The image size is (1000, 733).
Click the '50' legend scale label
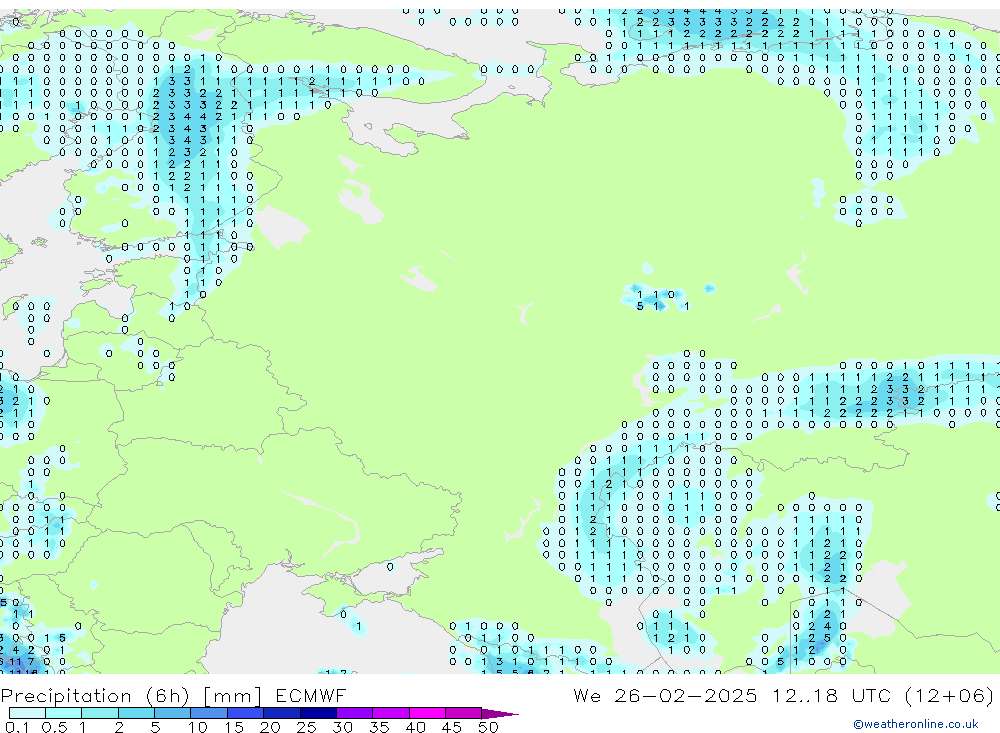[489, 727]
